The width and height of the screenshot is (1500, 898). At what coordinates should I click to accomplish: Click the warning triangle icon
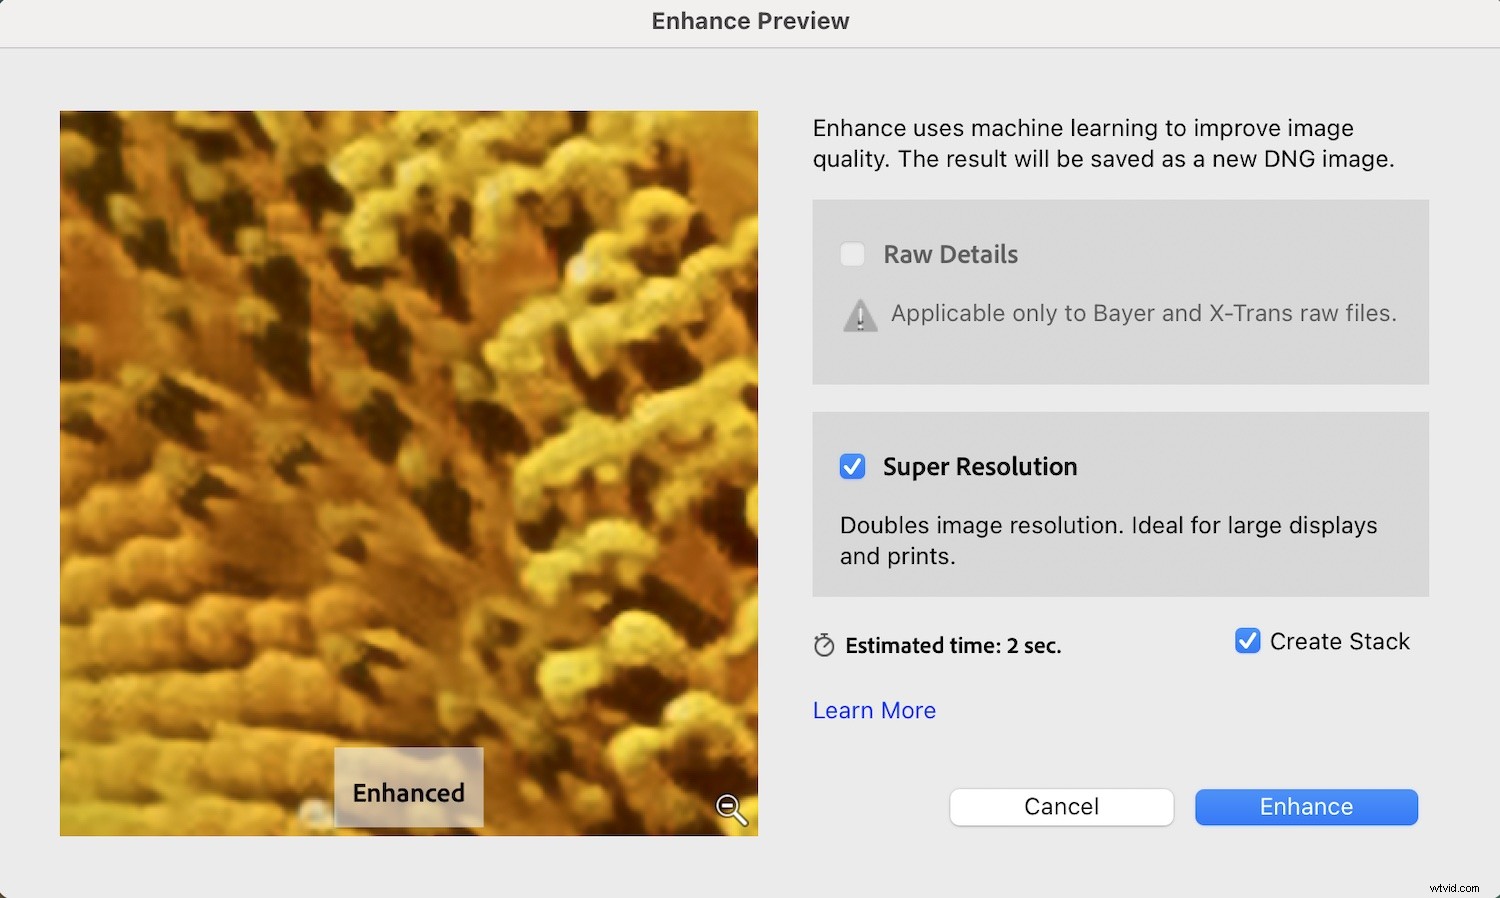point(859,315)
